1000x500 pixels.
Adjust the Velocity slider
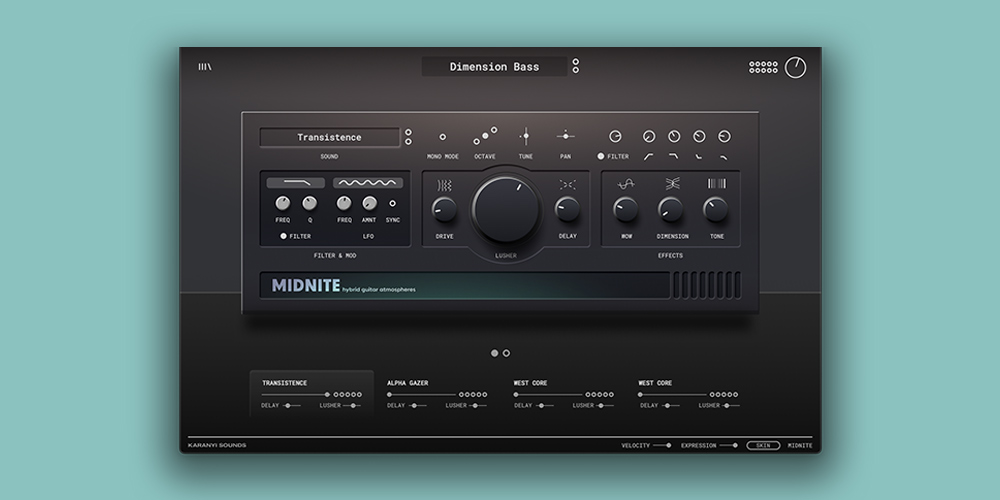[x=661, y=445]
